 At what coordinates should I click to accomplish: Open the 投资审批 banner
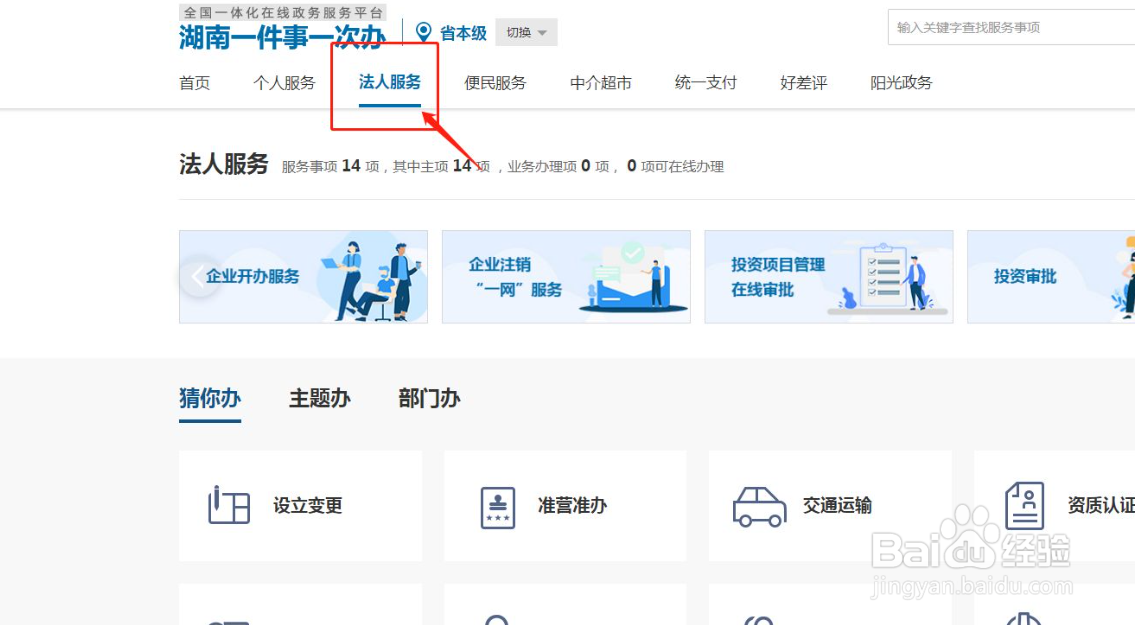(1051, 277)
